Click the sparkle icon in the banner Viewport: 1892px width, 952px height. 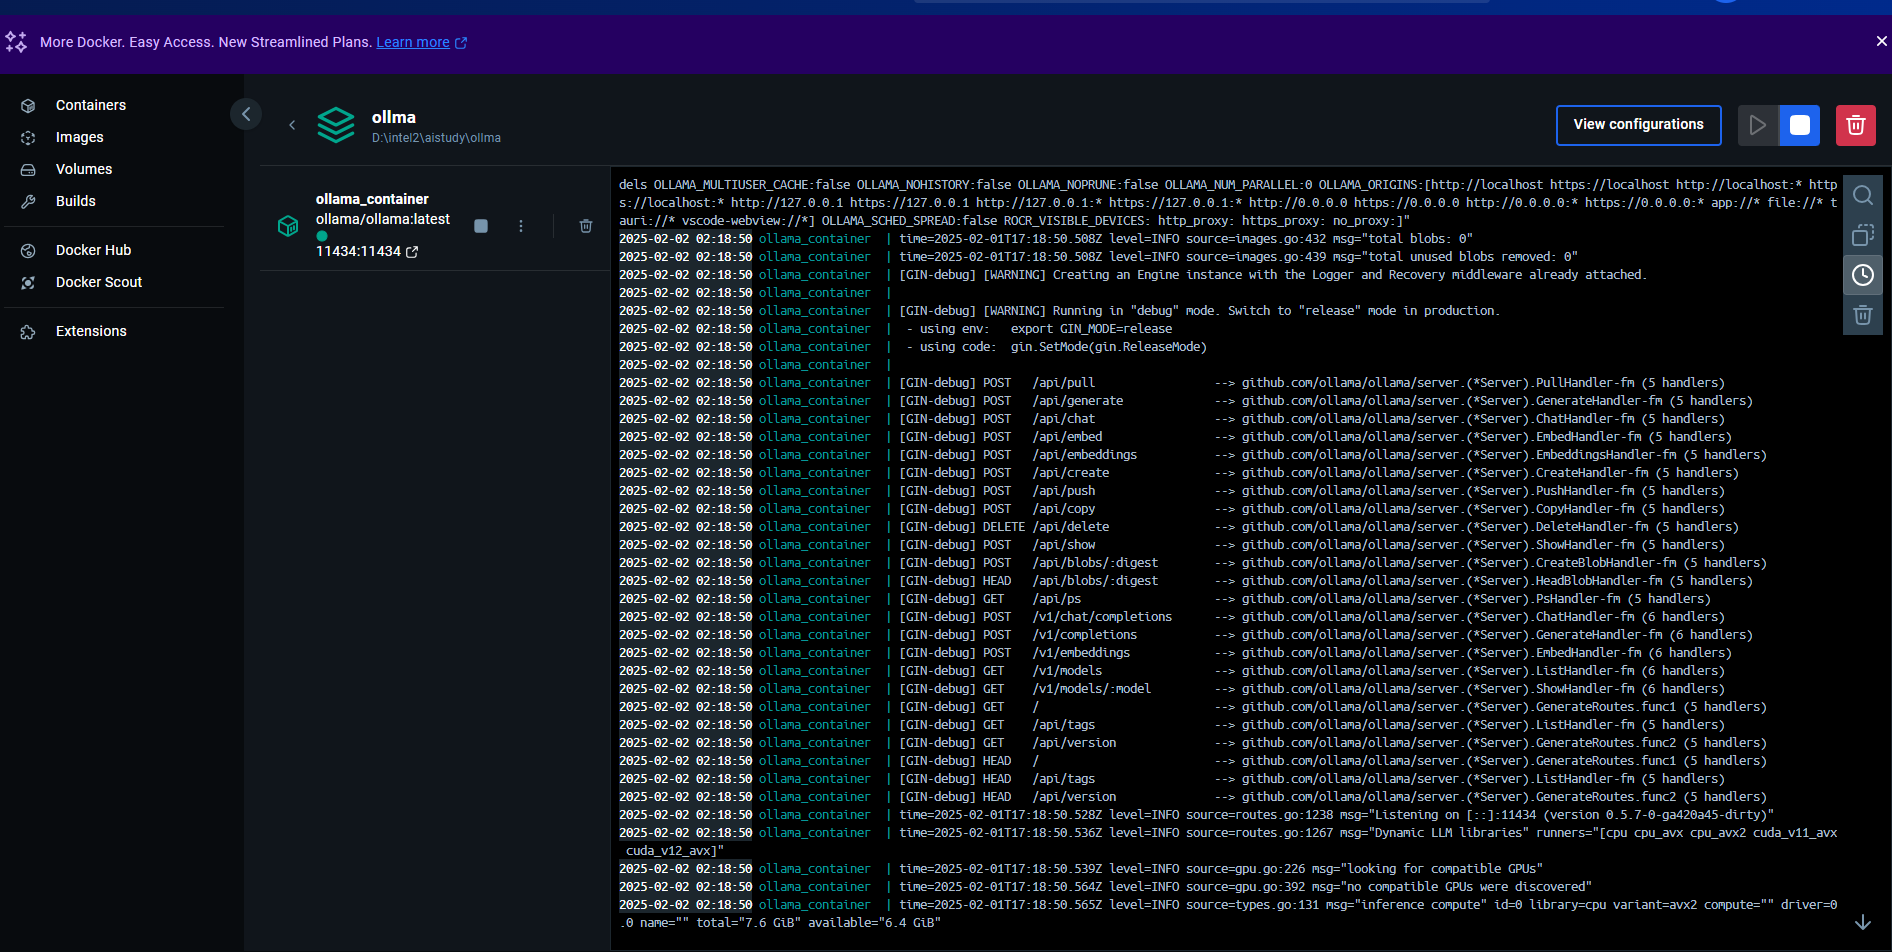(16, 42)
